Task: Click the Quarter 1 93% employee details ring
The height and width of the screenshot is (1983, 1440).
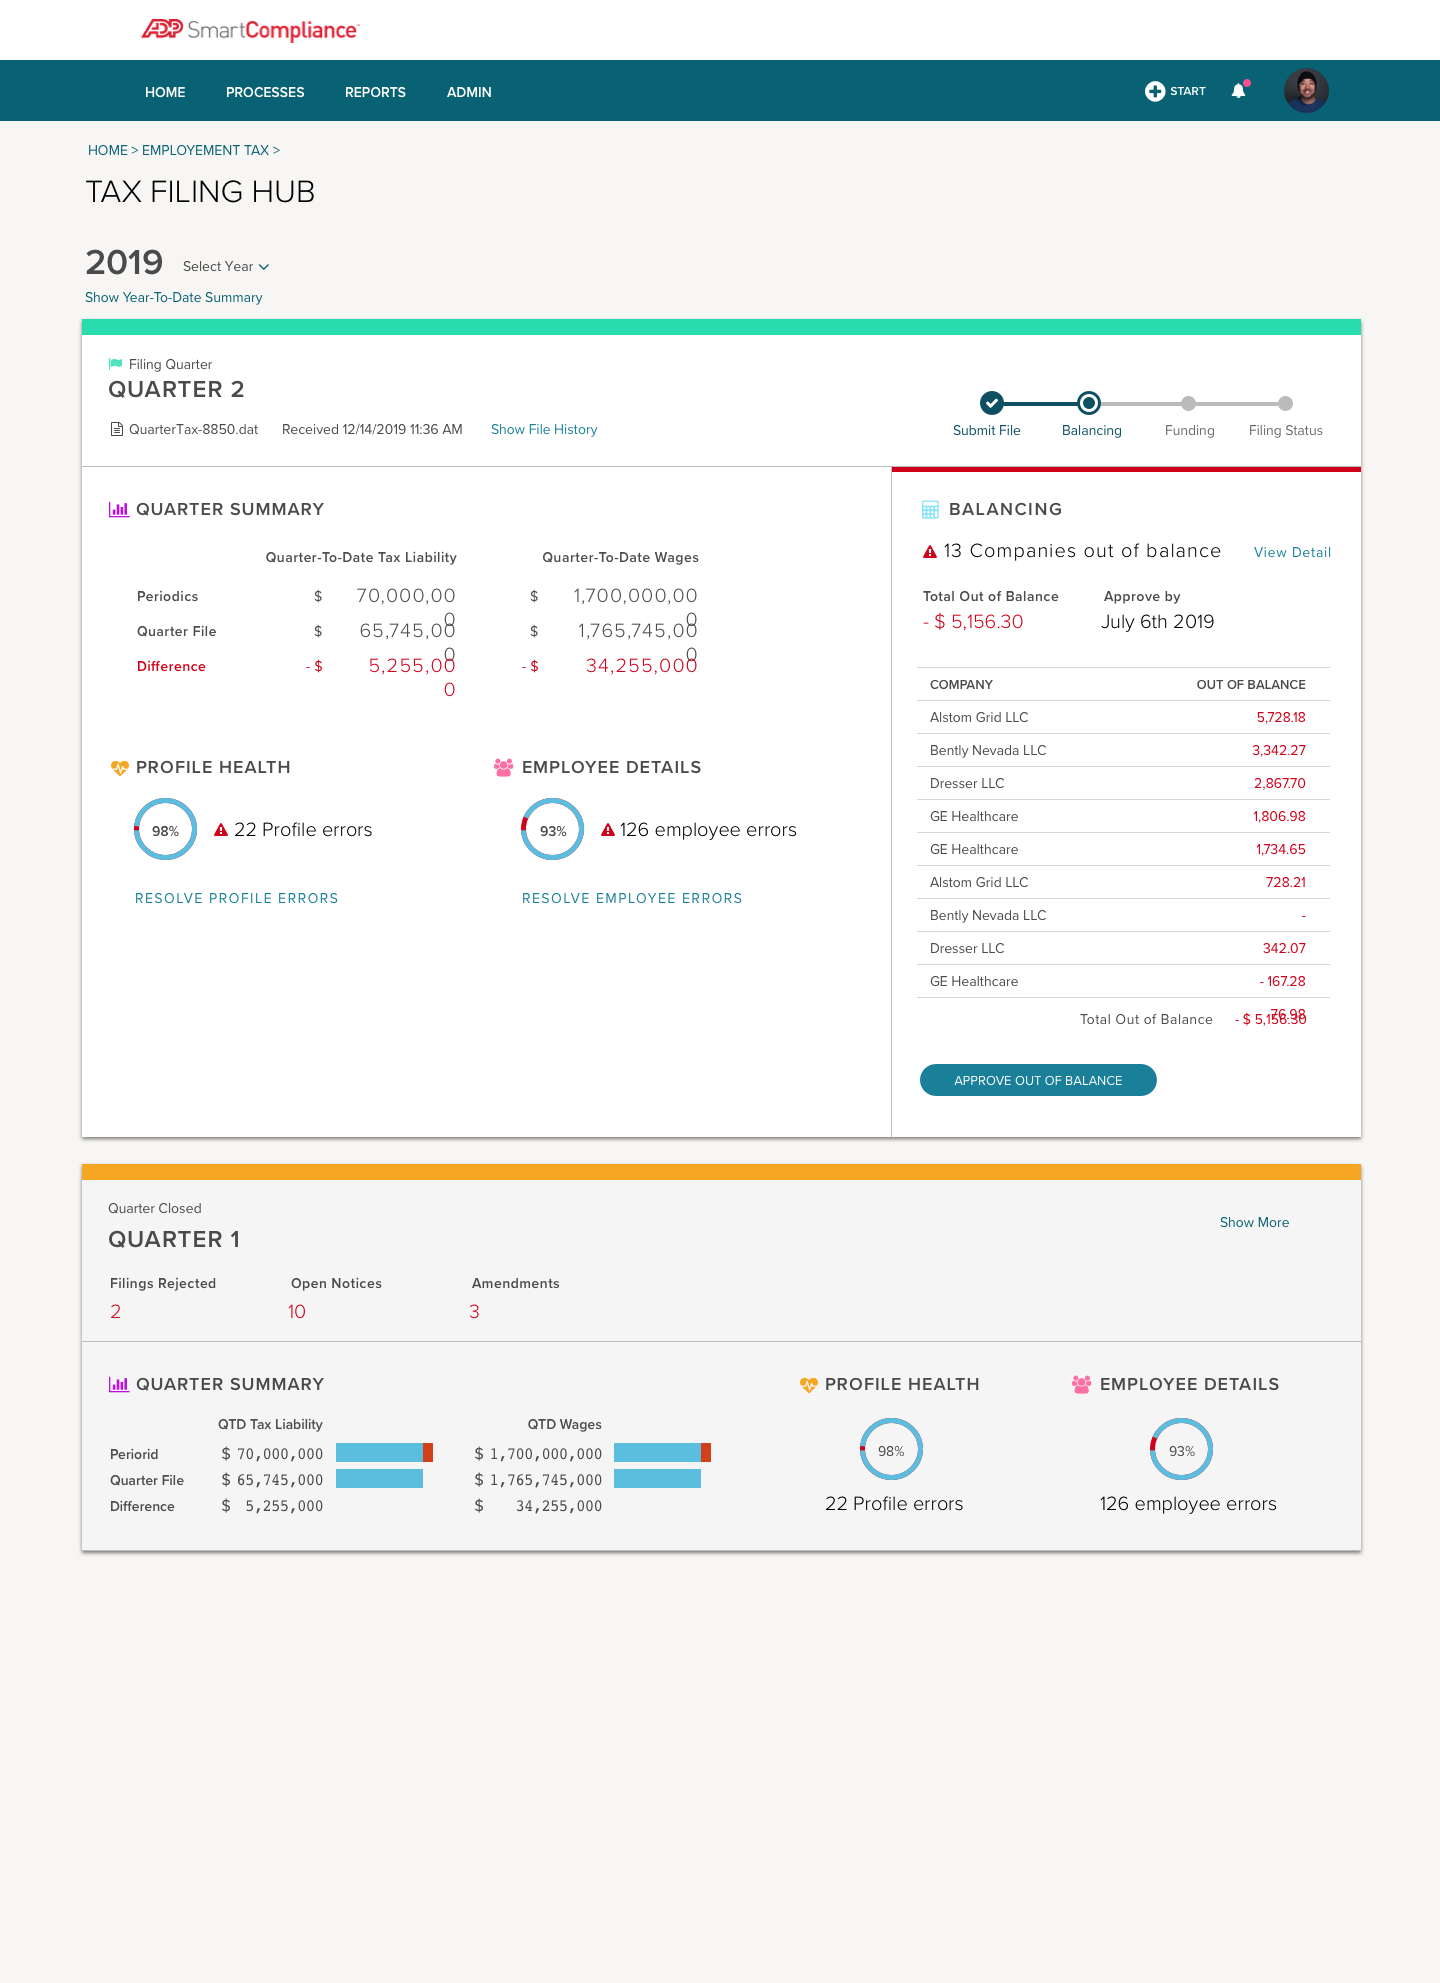Action: [x=1181, y=1450]
